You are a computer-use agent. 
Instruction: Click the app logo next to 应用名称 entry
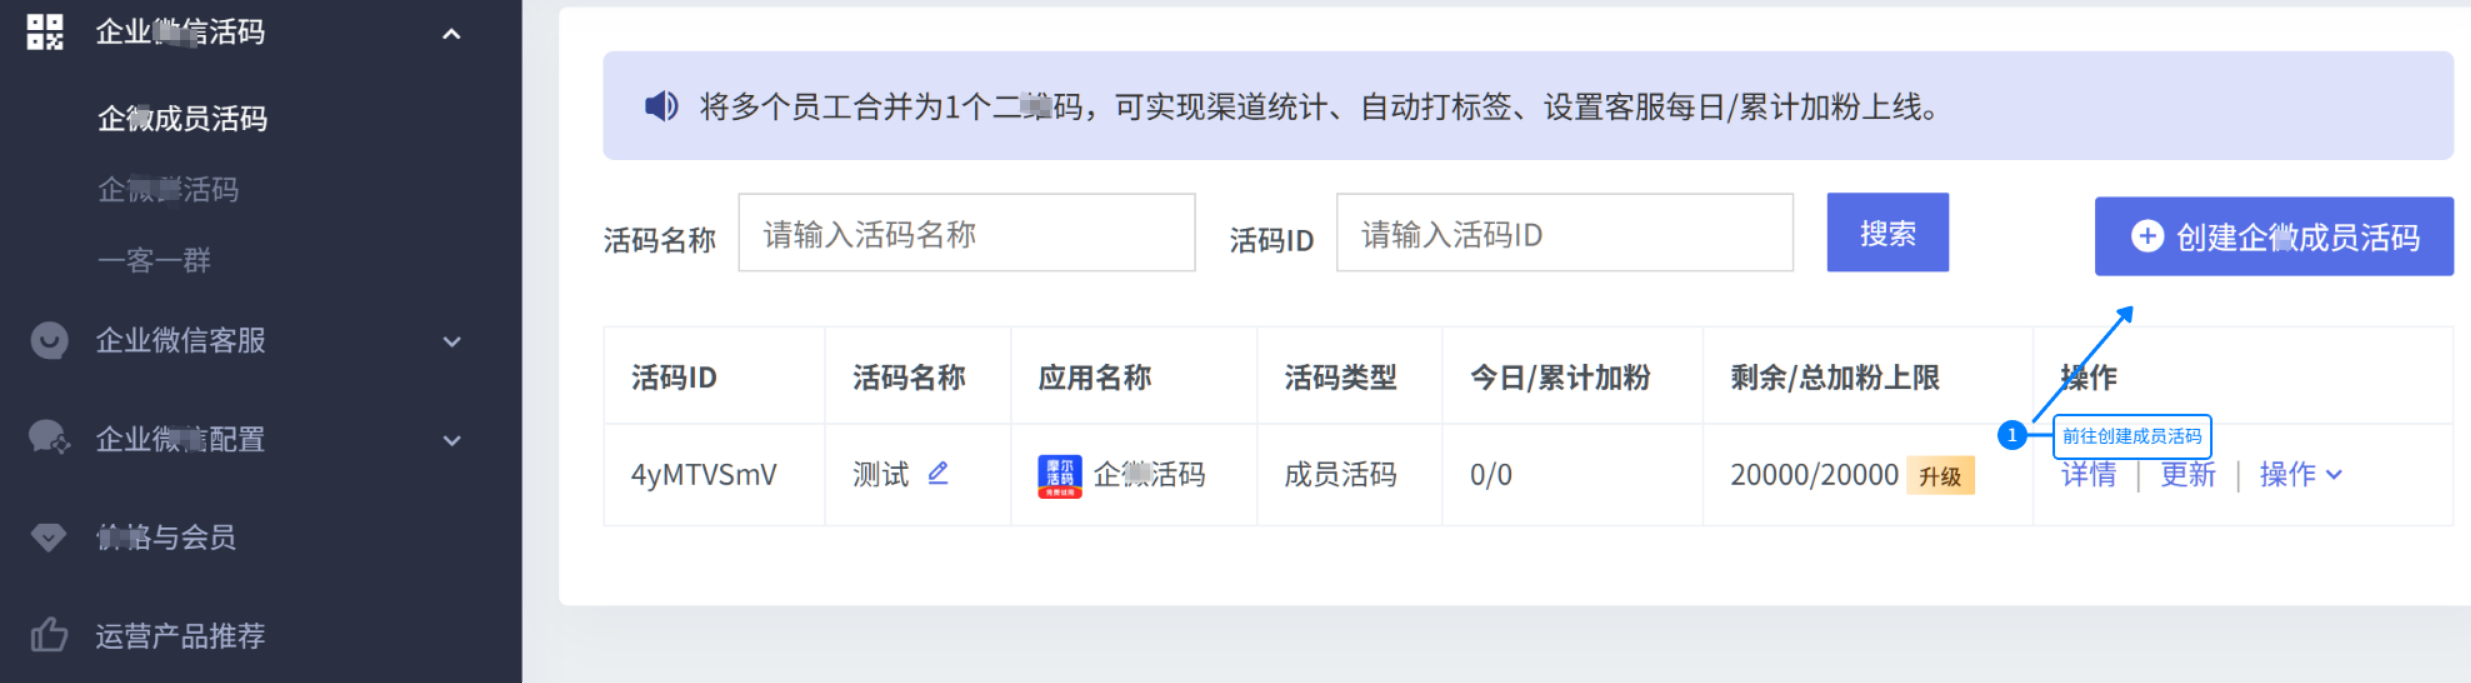click(x=1060, y=476)
